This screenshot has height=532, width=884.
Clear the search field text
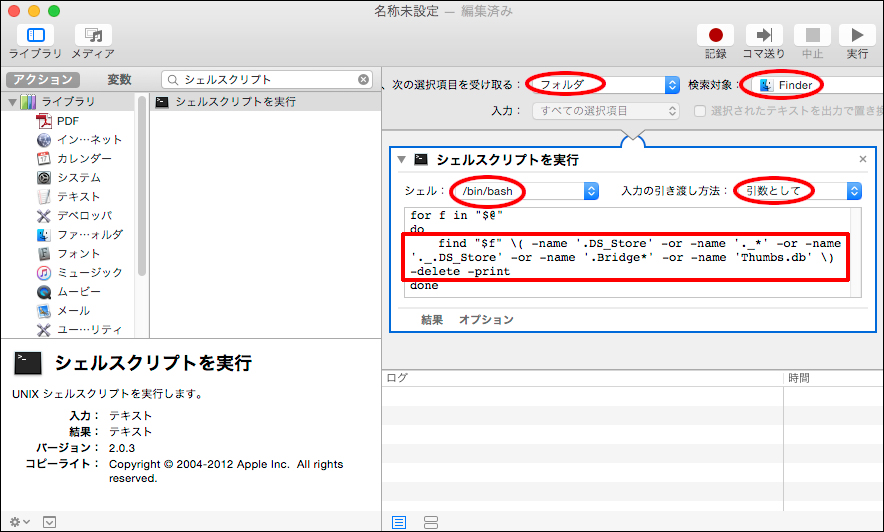tap(364, 79)
